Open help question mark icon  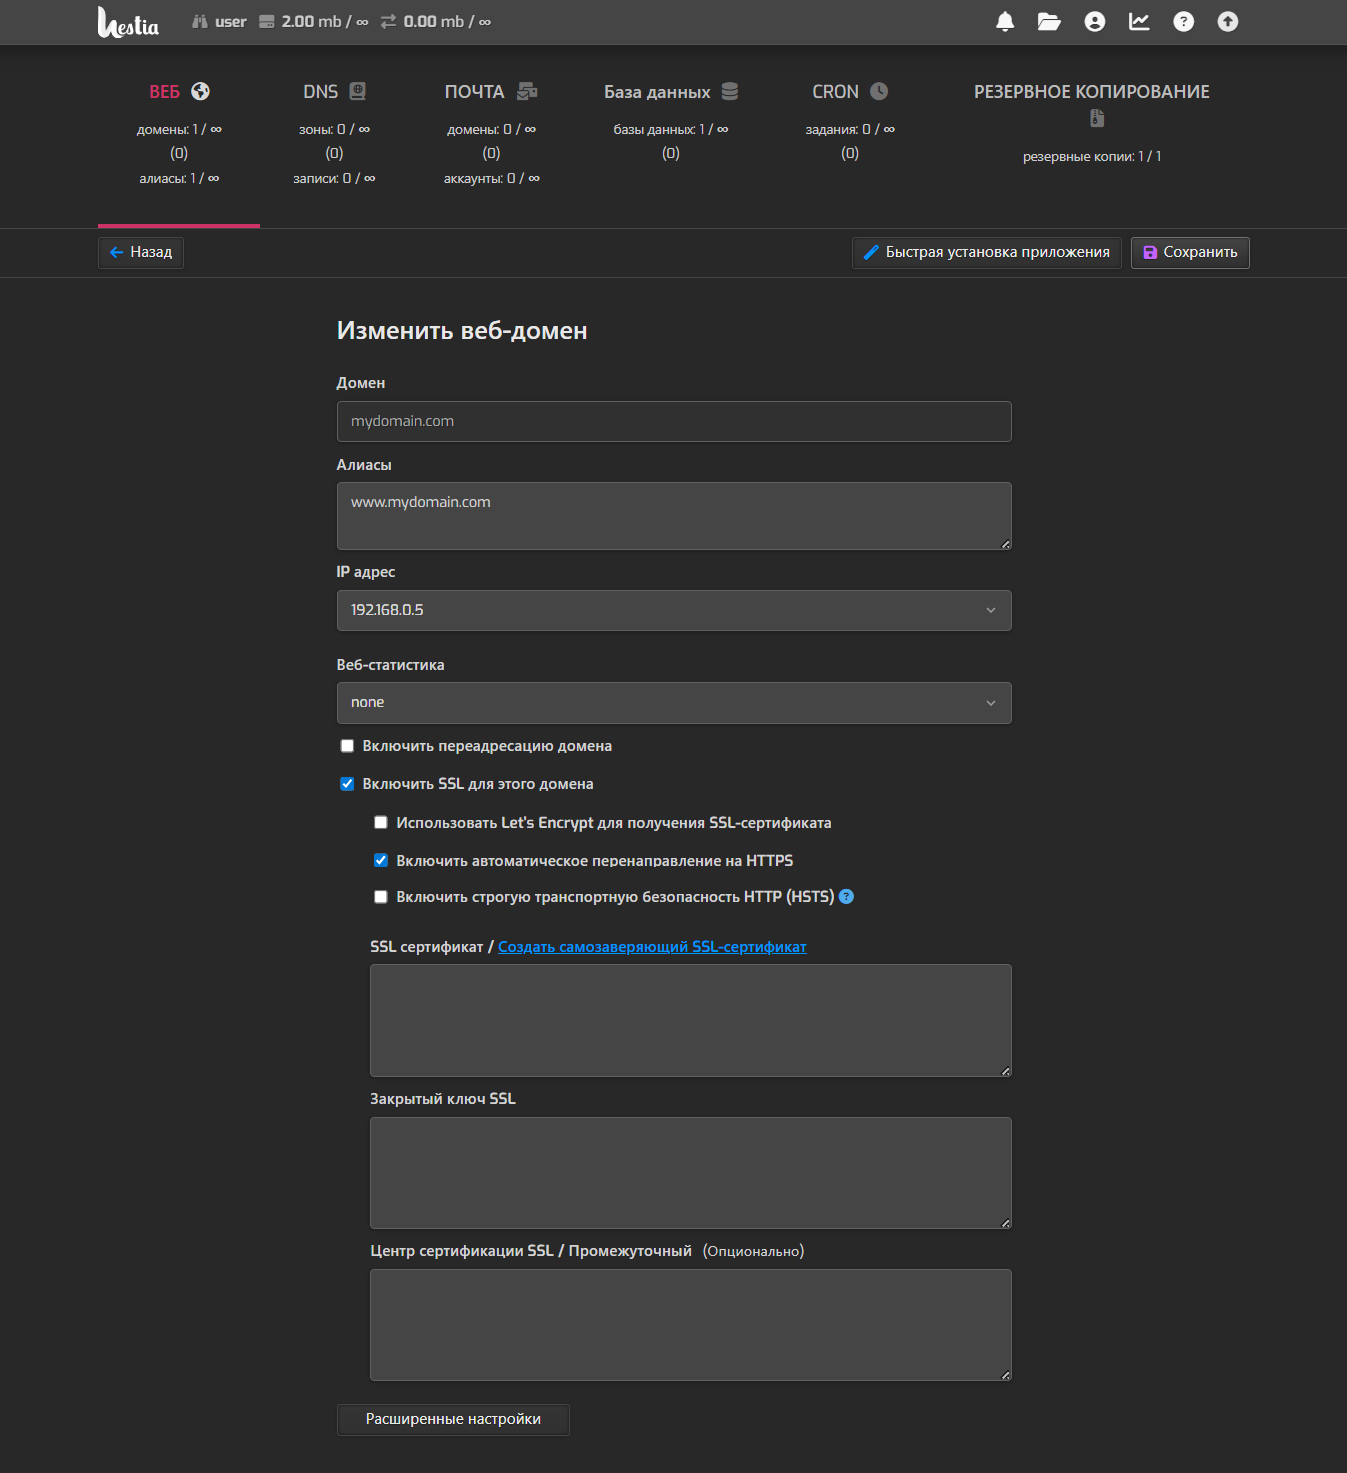1183,22
